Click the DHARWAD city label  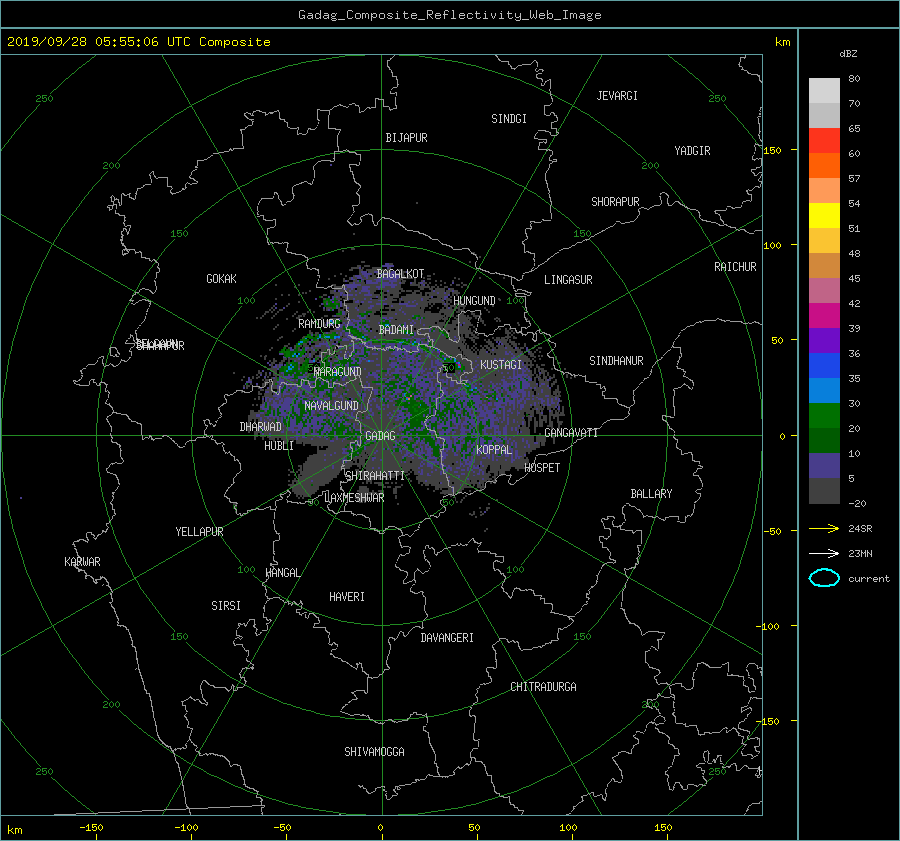tap(260, 427)
